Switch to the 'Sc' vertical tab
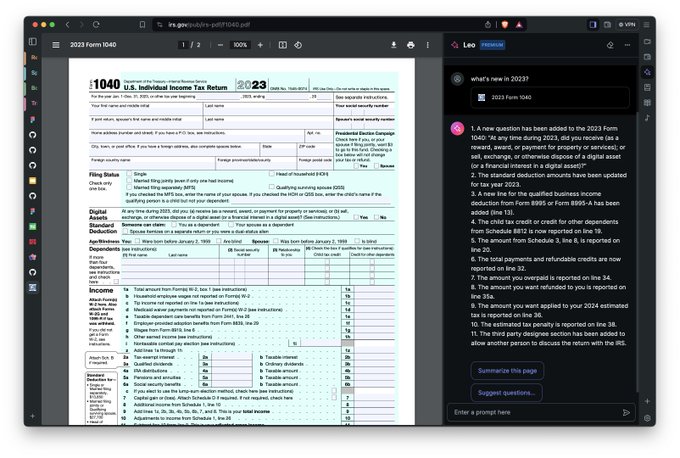 tap(33, 72)
